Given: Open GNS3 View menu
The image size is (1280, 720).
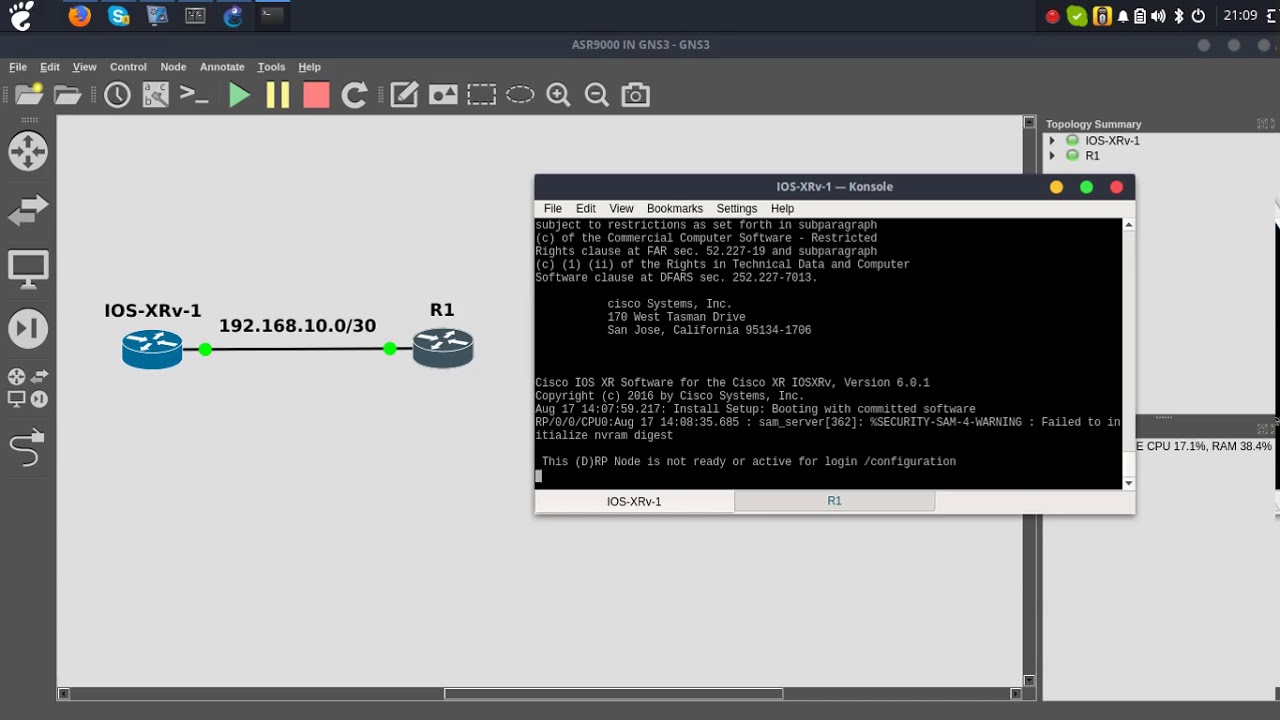Looking at the screenshot, I should 84,67.
